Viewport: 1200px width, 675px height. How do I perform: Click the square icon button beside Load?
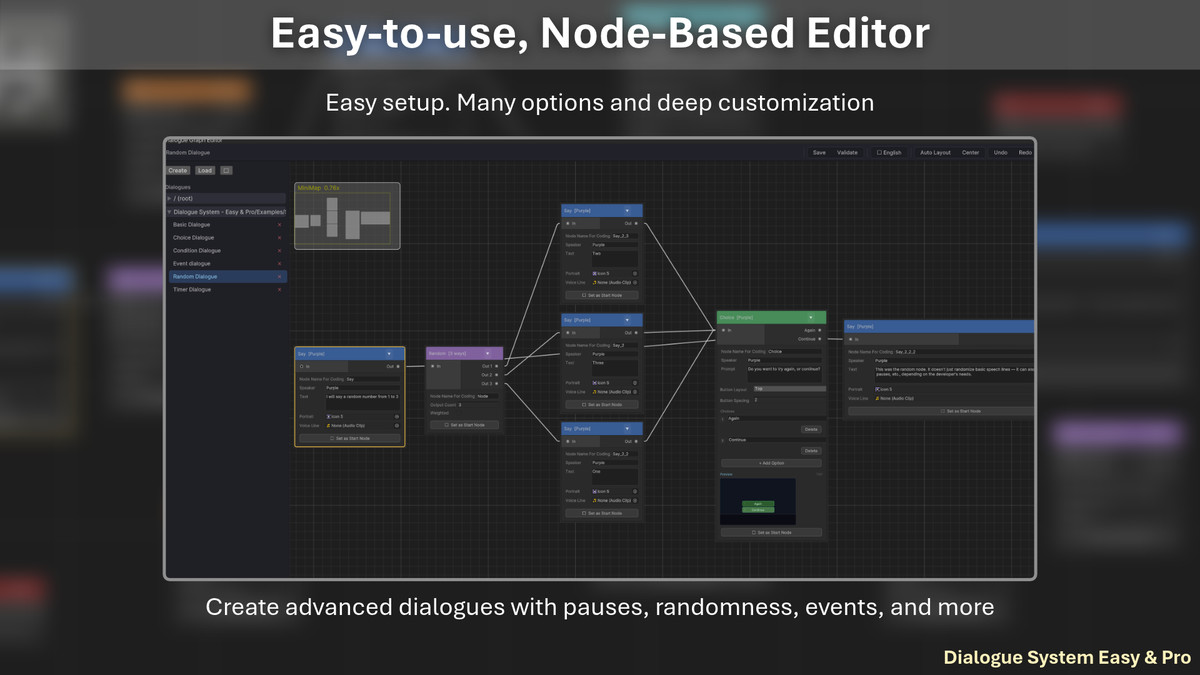[226, 171]
